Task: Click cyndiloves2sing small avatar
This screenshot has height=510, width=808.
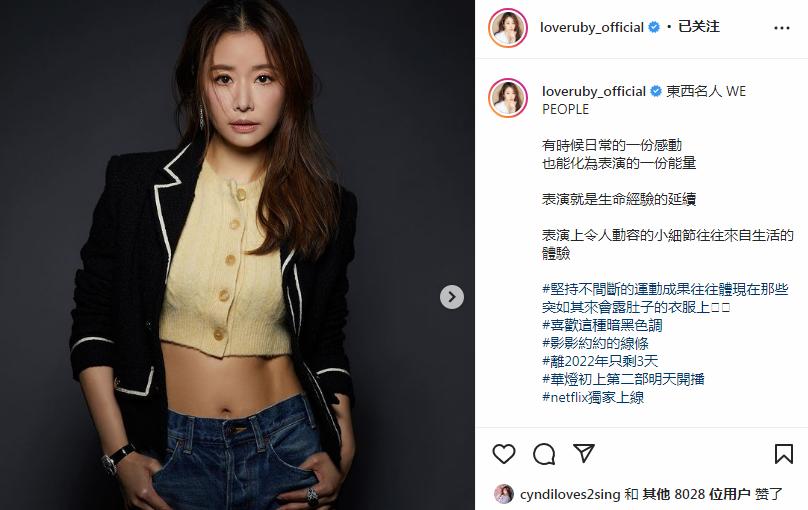Action: pyautogui.click(x=503, y=494)
